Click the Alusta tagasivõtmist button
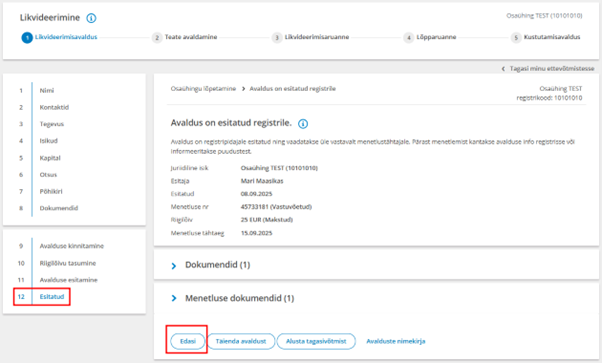Viewport: 602px width, 363px height. [x=316, y=341]
